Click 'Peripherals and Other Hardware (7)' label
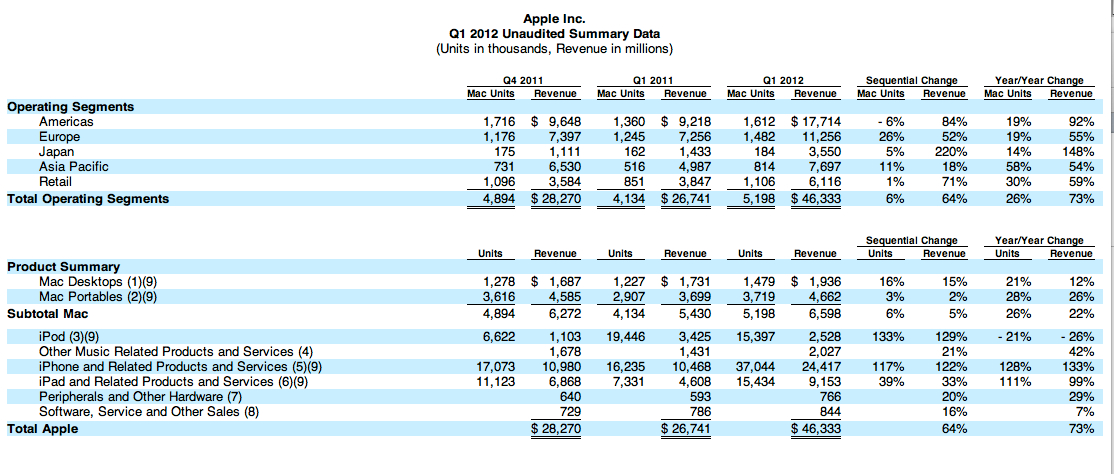Viewport: 1114px width, 474px height. [141, 397]
